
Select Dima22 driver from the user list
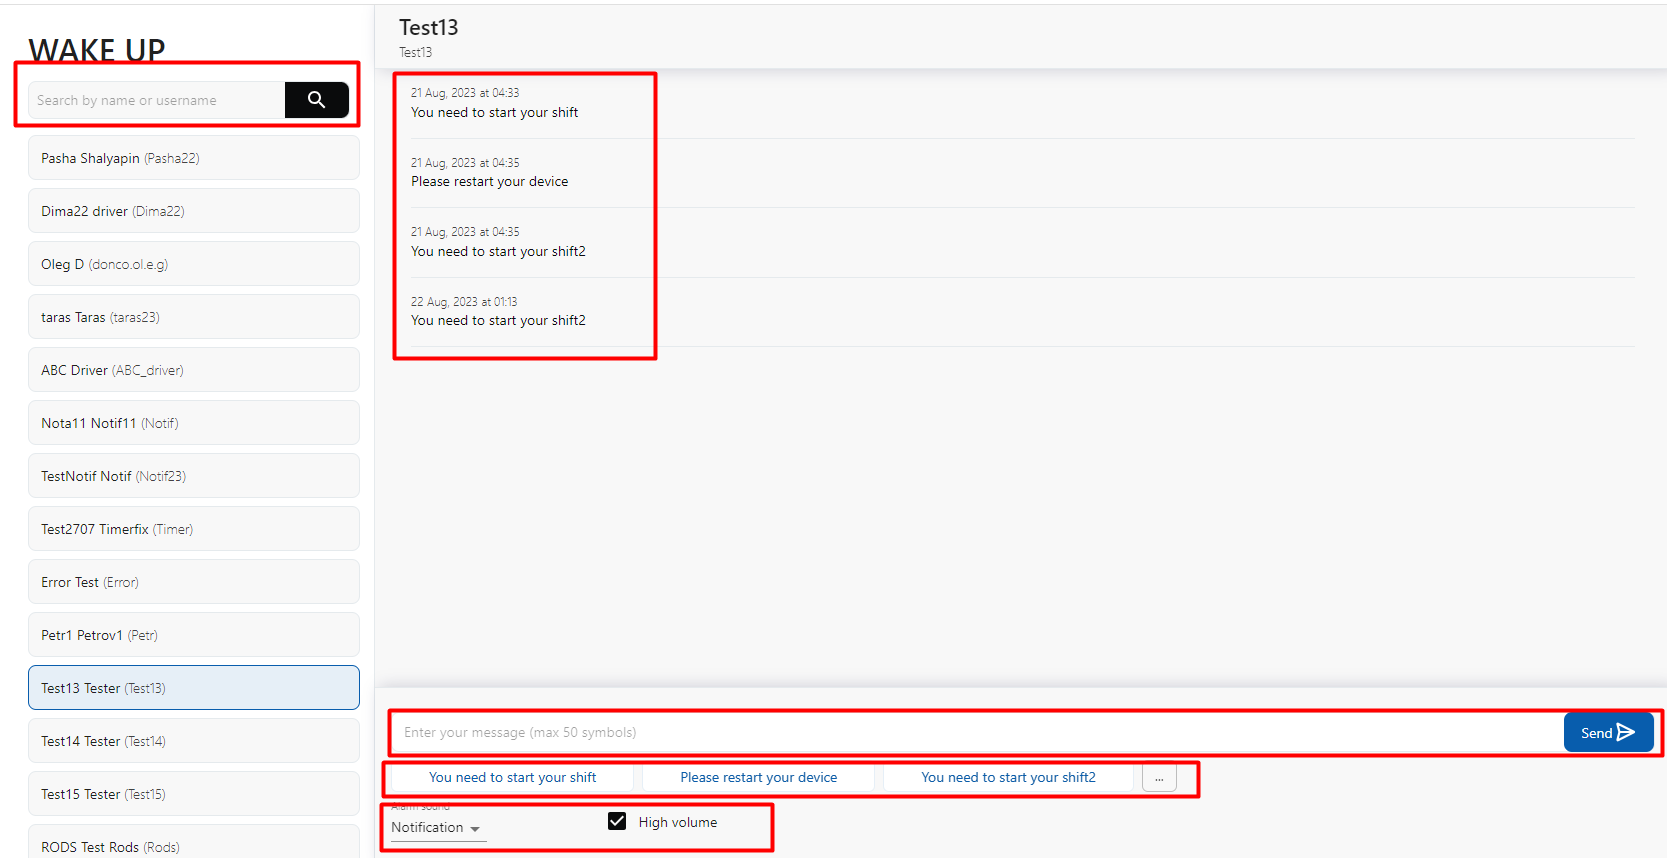tap(193, 211)
